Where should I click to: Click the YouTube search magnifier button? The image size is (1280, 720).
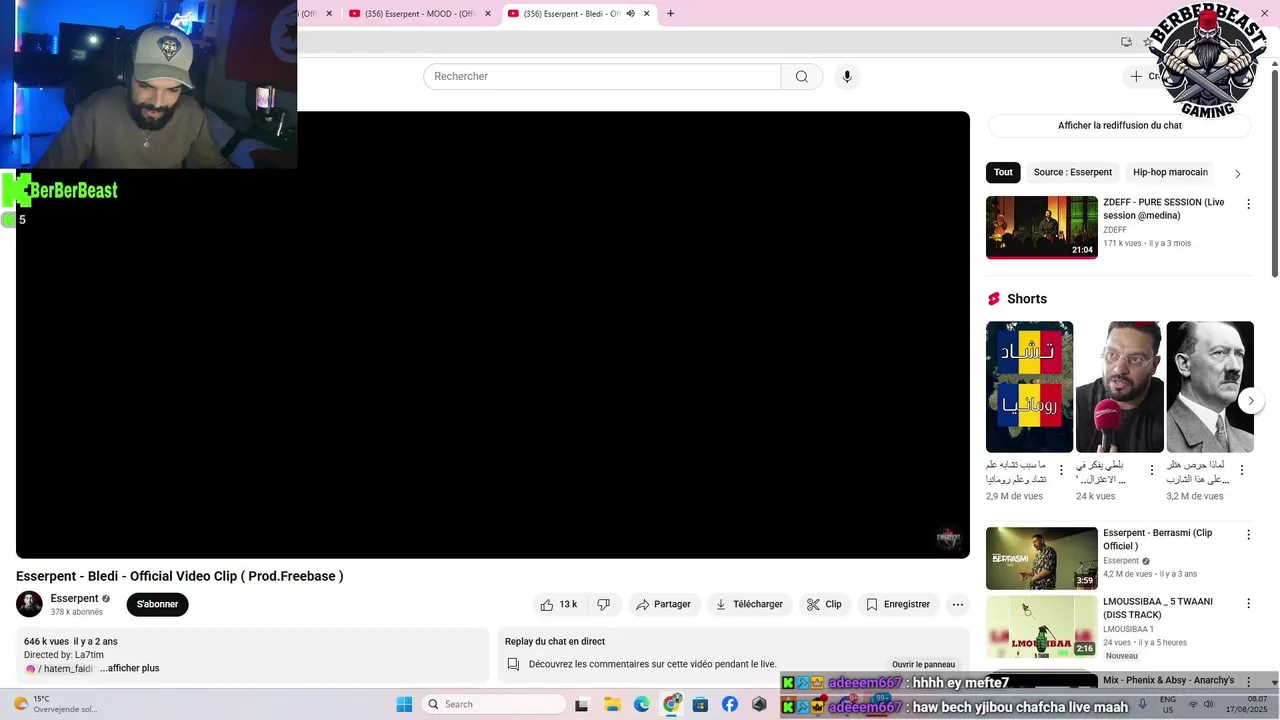801,77
